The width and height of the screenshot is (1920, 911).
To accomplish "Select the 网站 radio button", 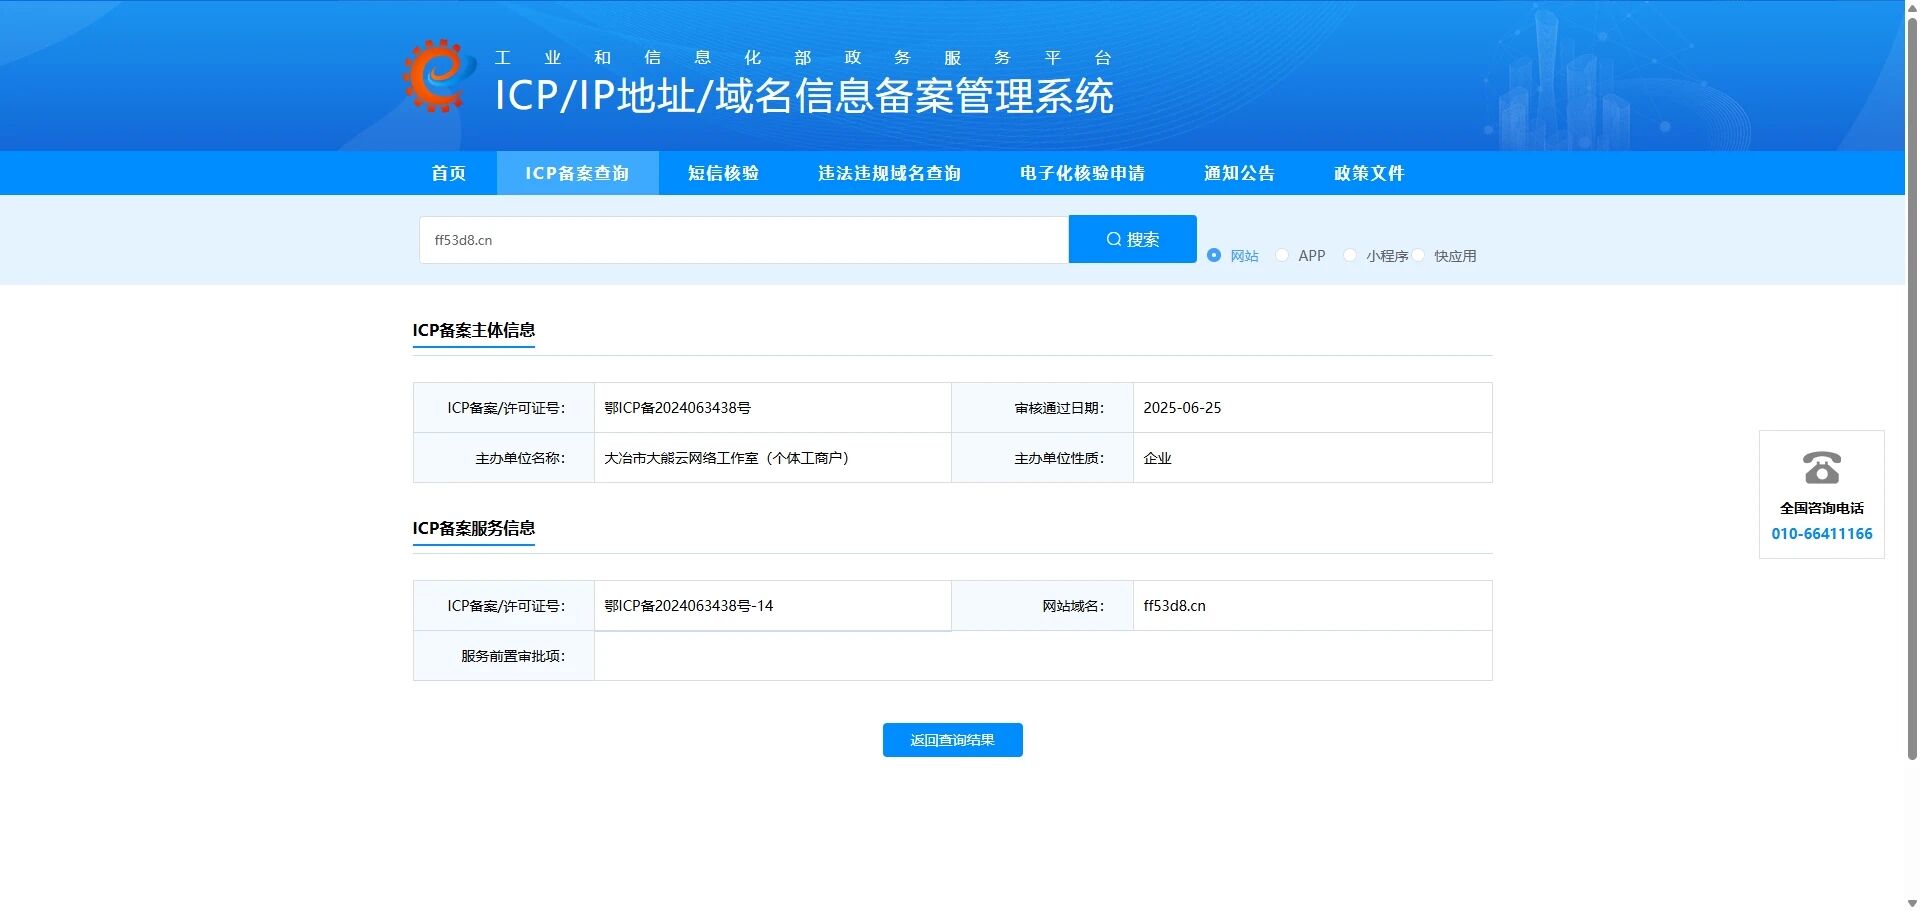I will point(1214,255).
